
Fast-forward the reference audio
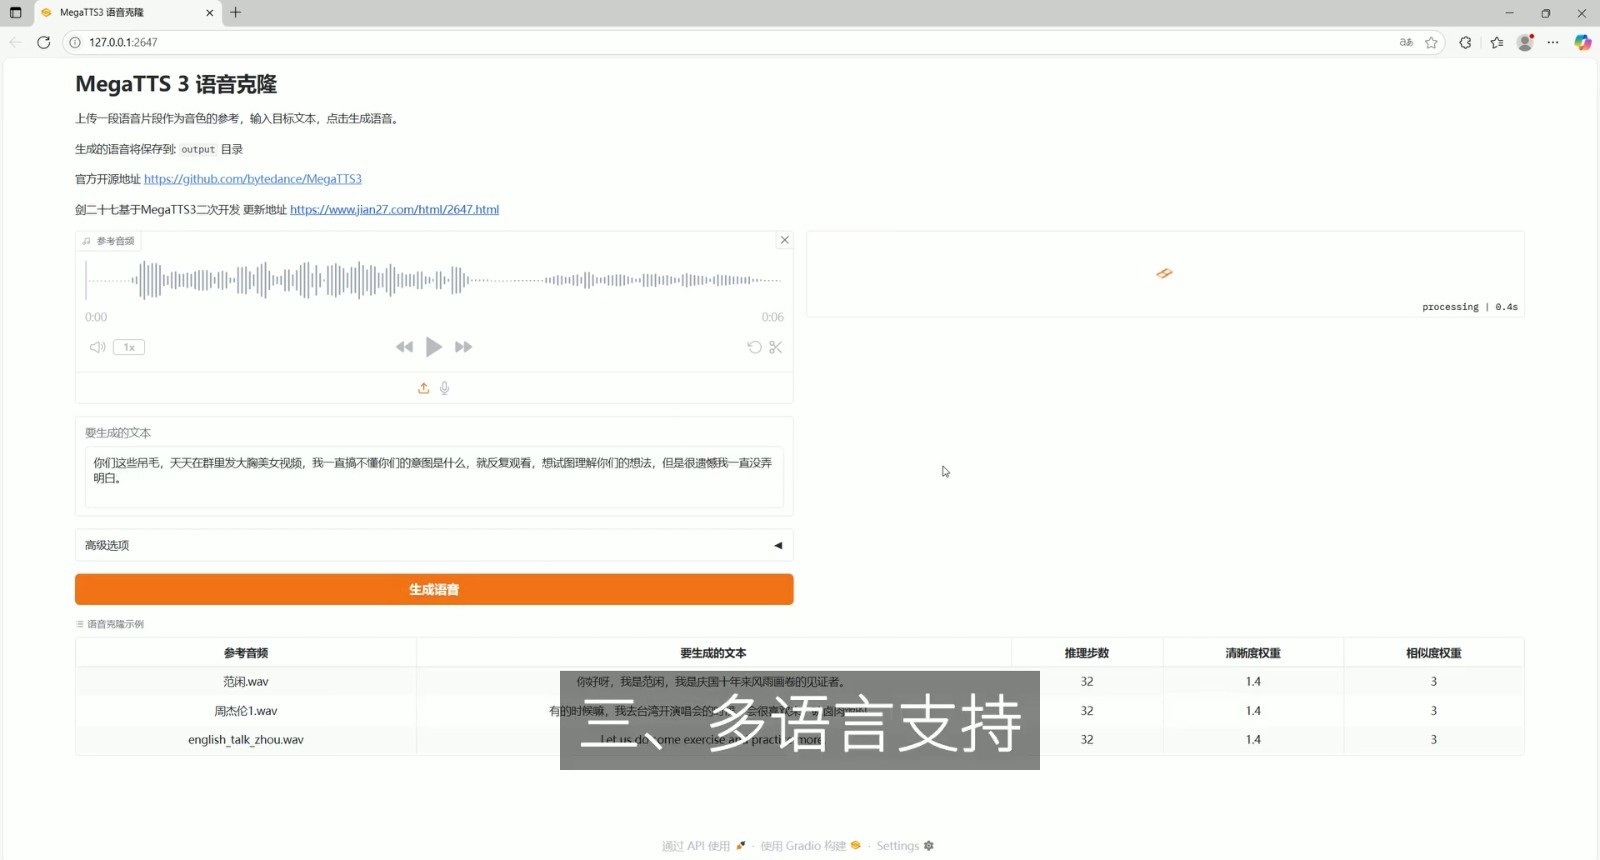pos(463,347)
